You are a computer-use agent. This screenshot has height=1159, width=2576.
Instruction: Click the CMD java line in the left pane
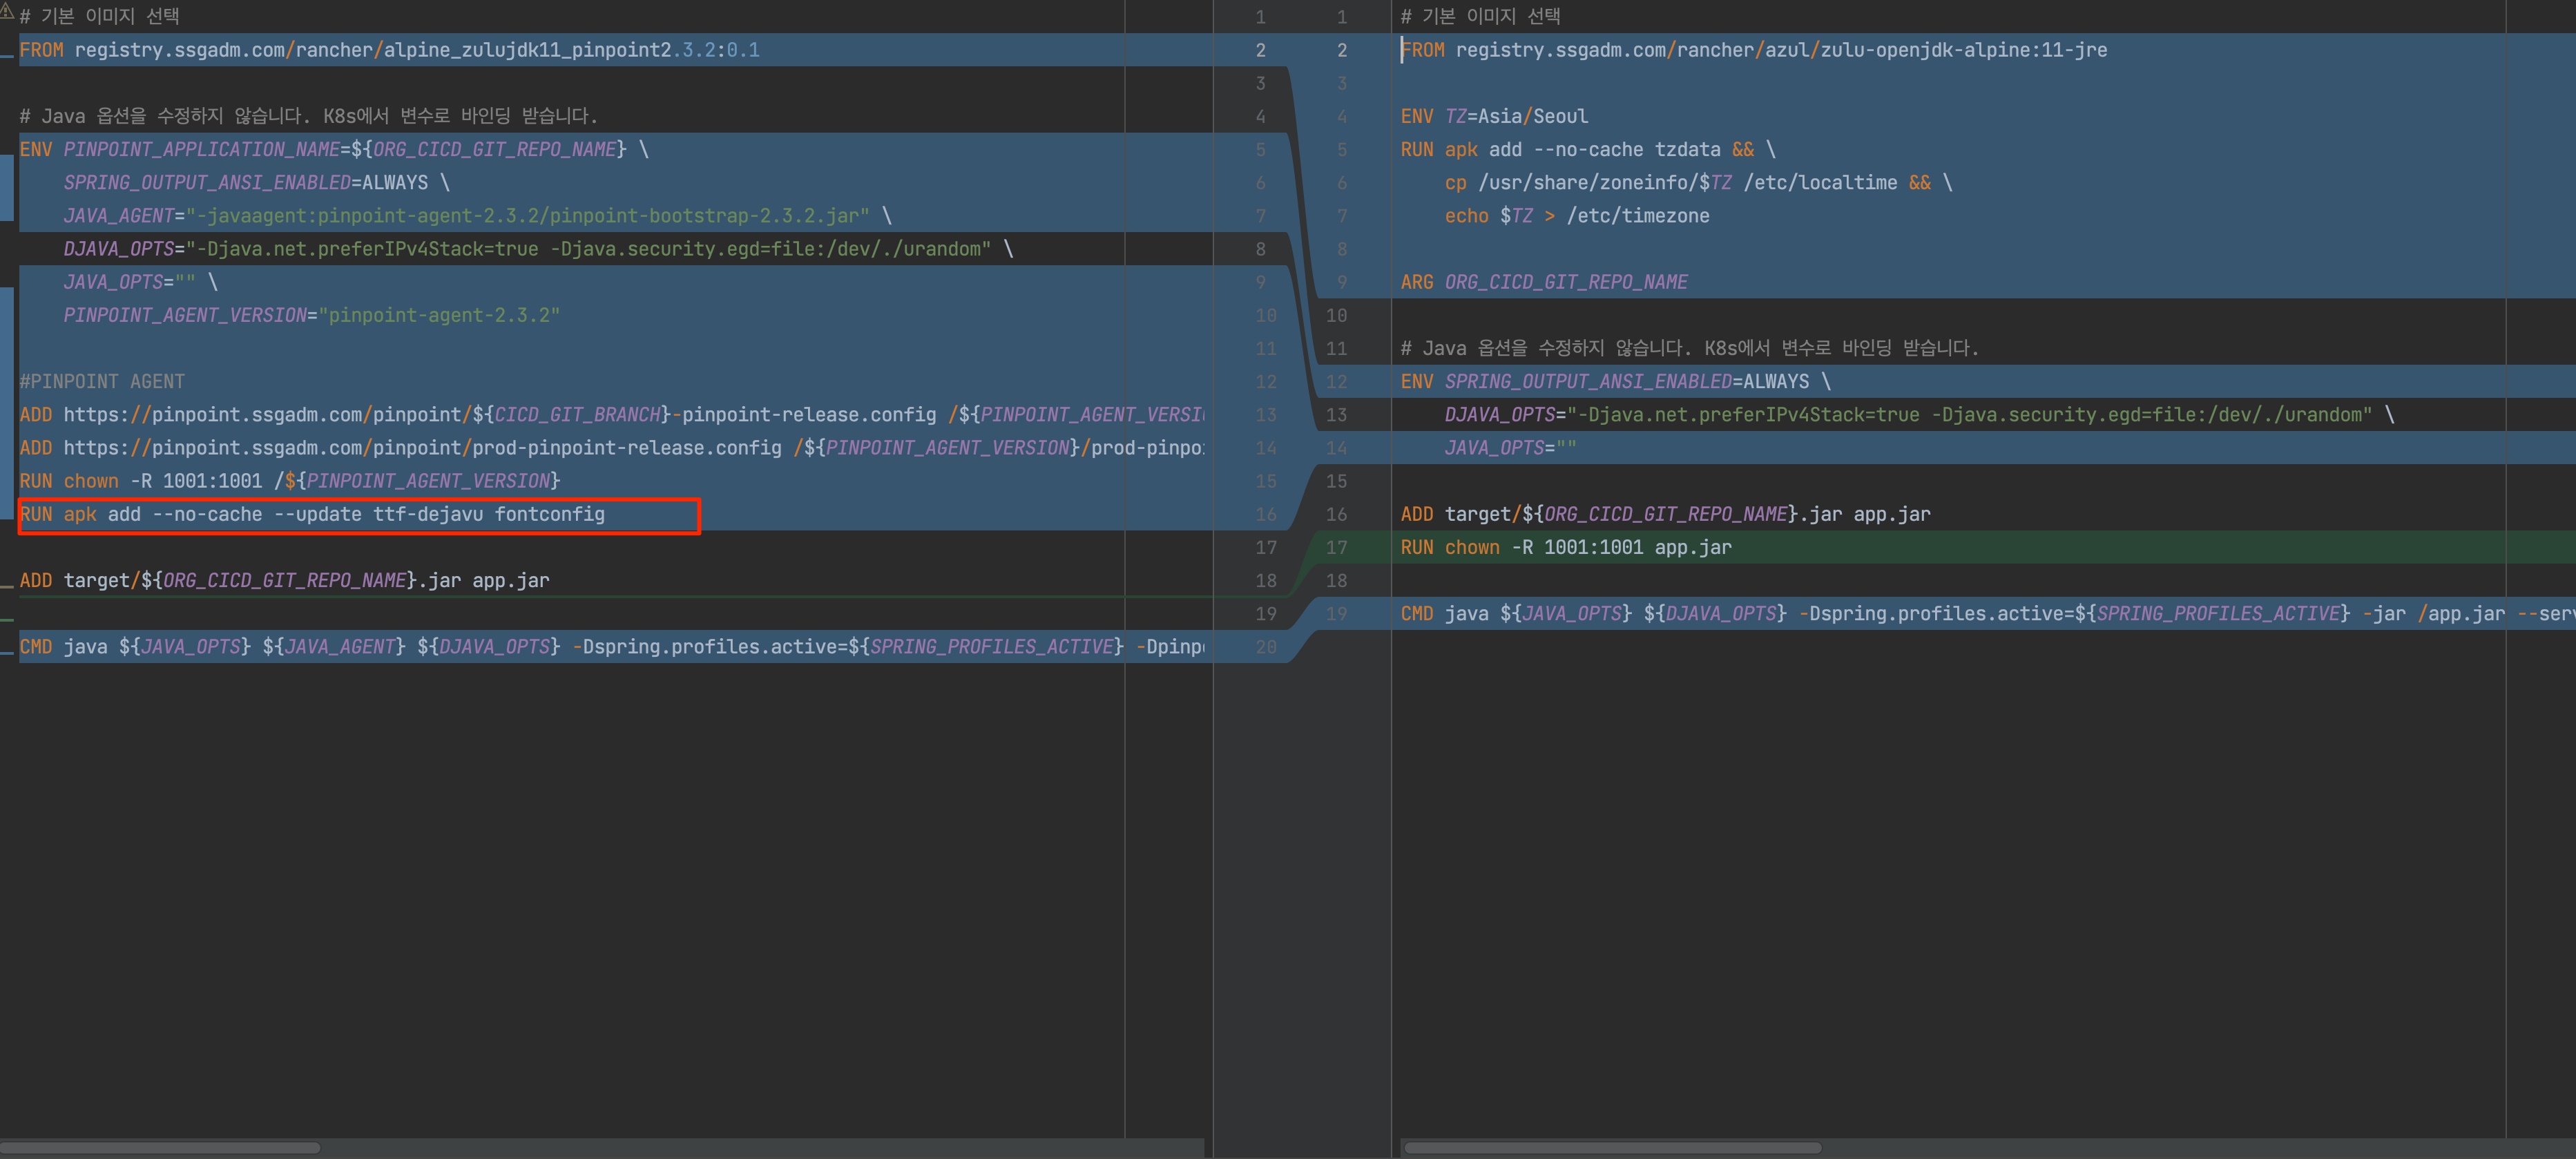(600, 647)
